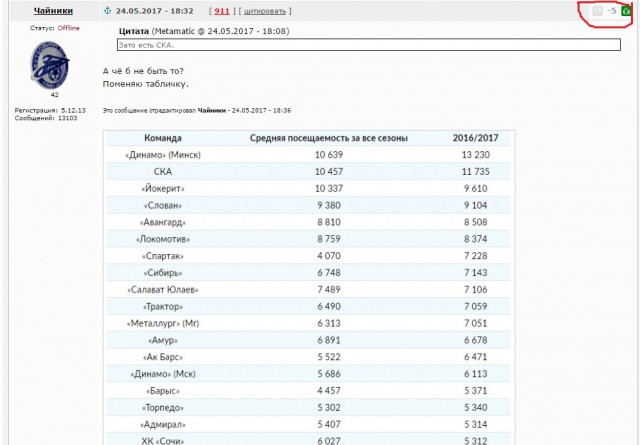Click the 2016/2017 column header
This screenshot has height=445, width=640.
click(476, 138)
